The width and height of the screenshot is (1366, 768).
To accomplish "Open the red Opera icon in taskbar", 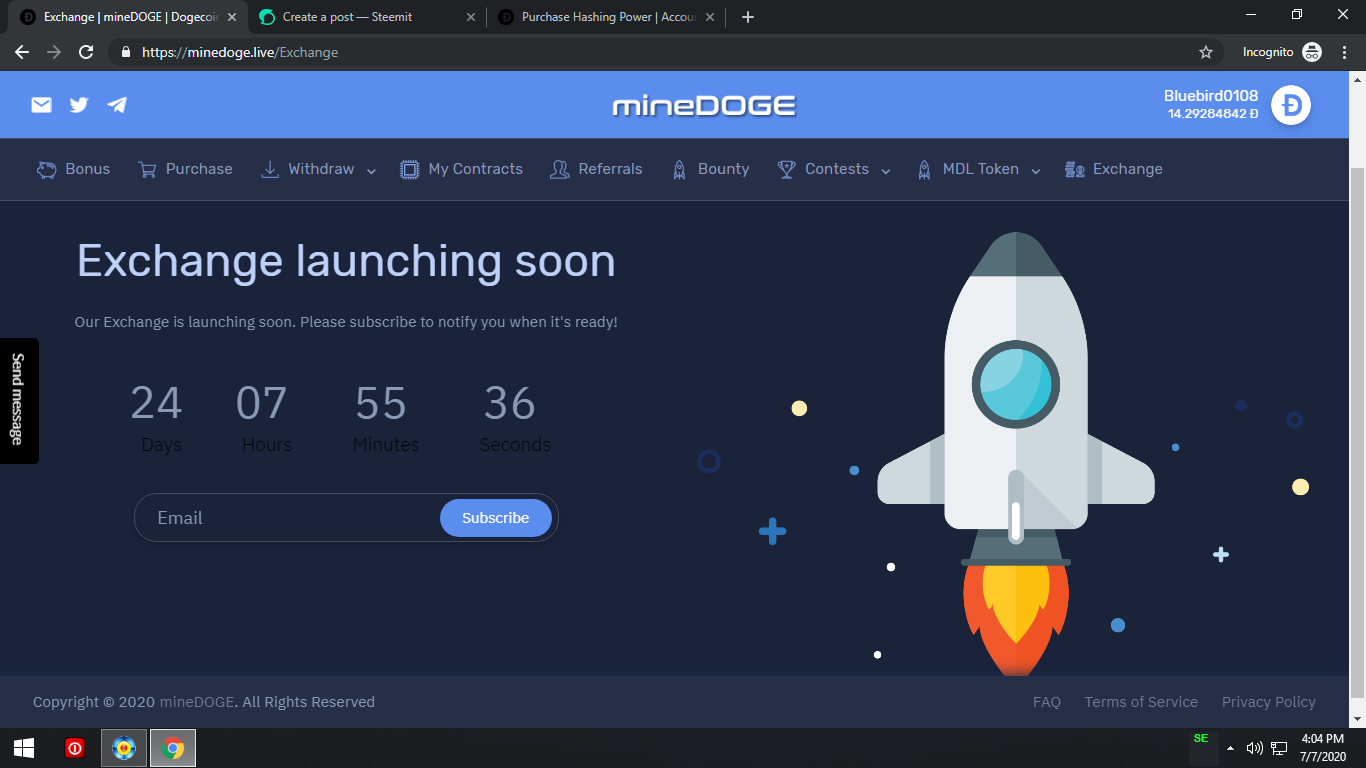I will point(75,748).
